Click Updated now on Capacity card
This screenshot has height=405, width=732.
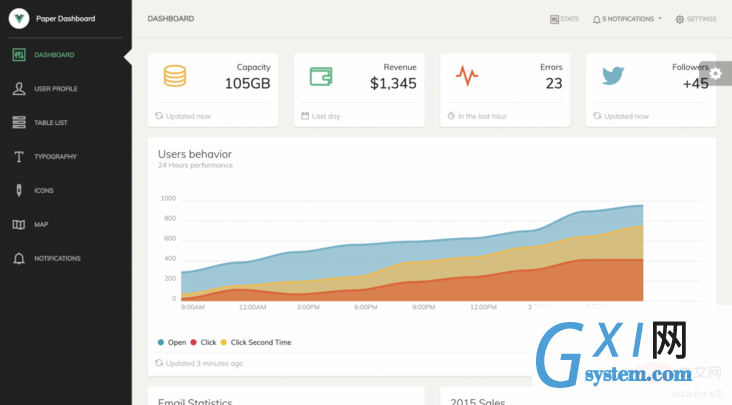[188, 116]
